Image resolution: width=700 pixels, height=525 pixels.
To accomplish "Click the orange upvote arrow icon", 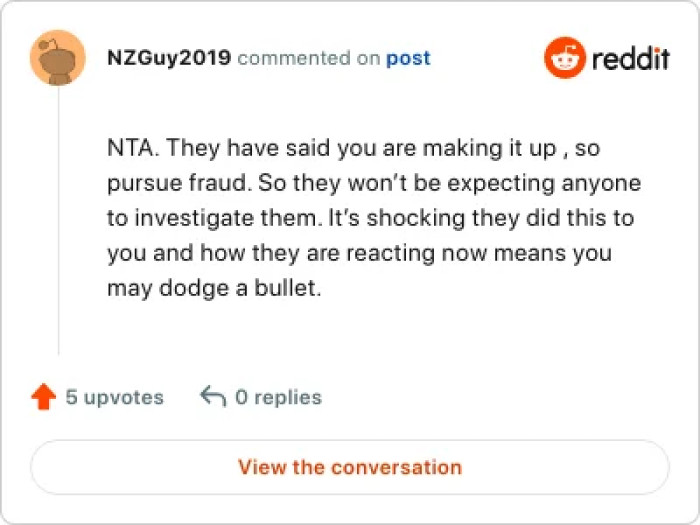I will coord(43,397).
